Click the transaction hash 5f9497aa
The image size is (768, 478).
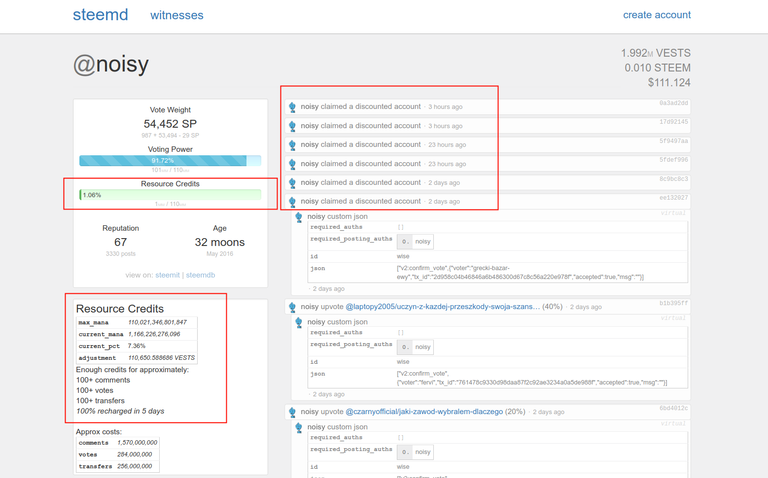673,141
